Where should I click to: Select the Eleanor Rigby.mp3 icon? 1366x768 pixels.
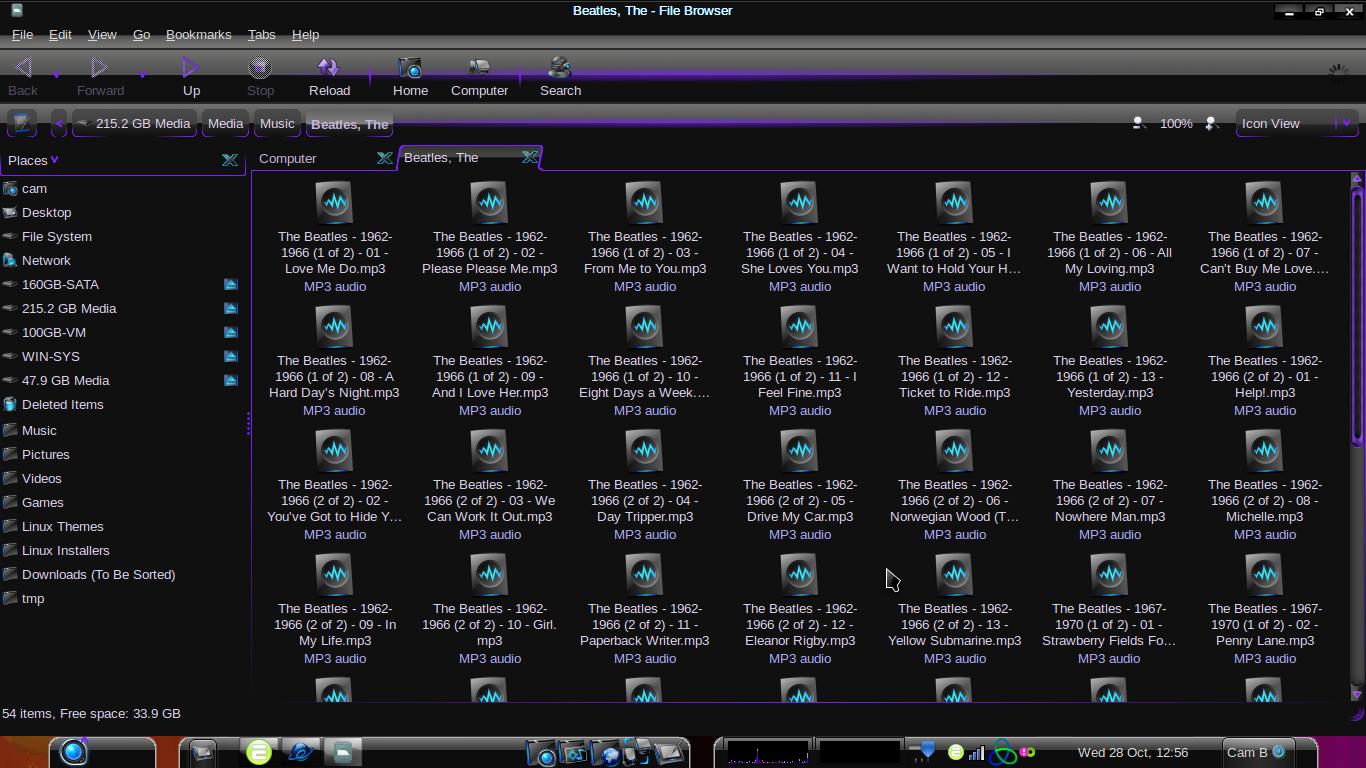[x=799, y=574]
